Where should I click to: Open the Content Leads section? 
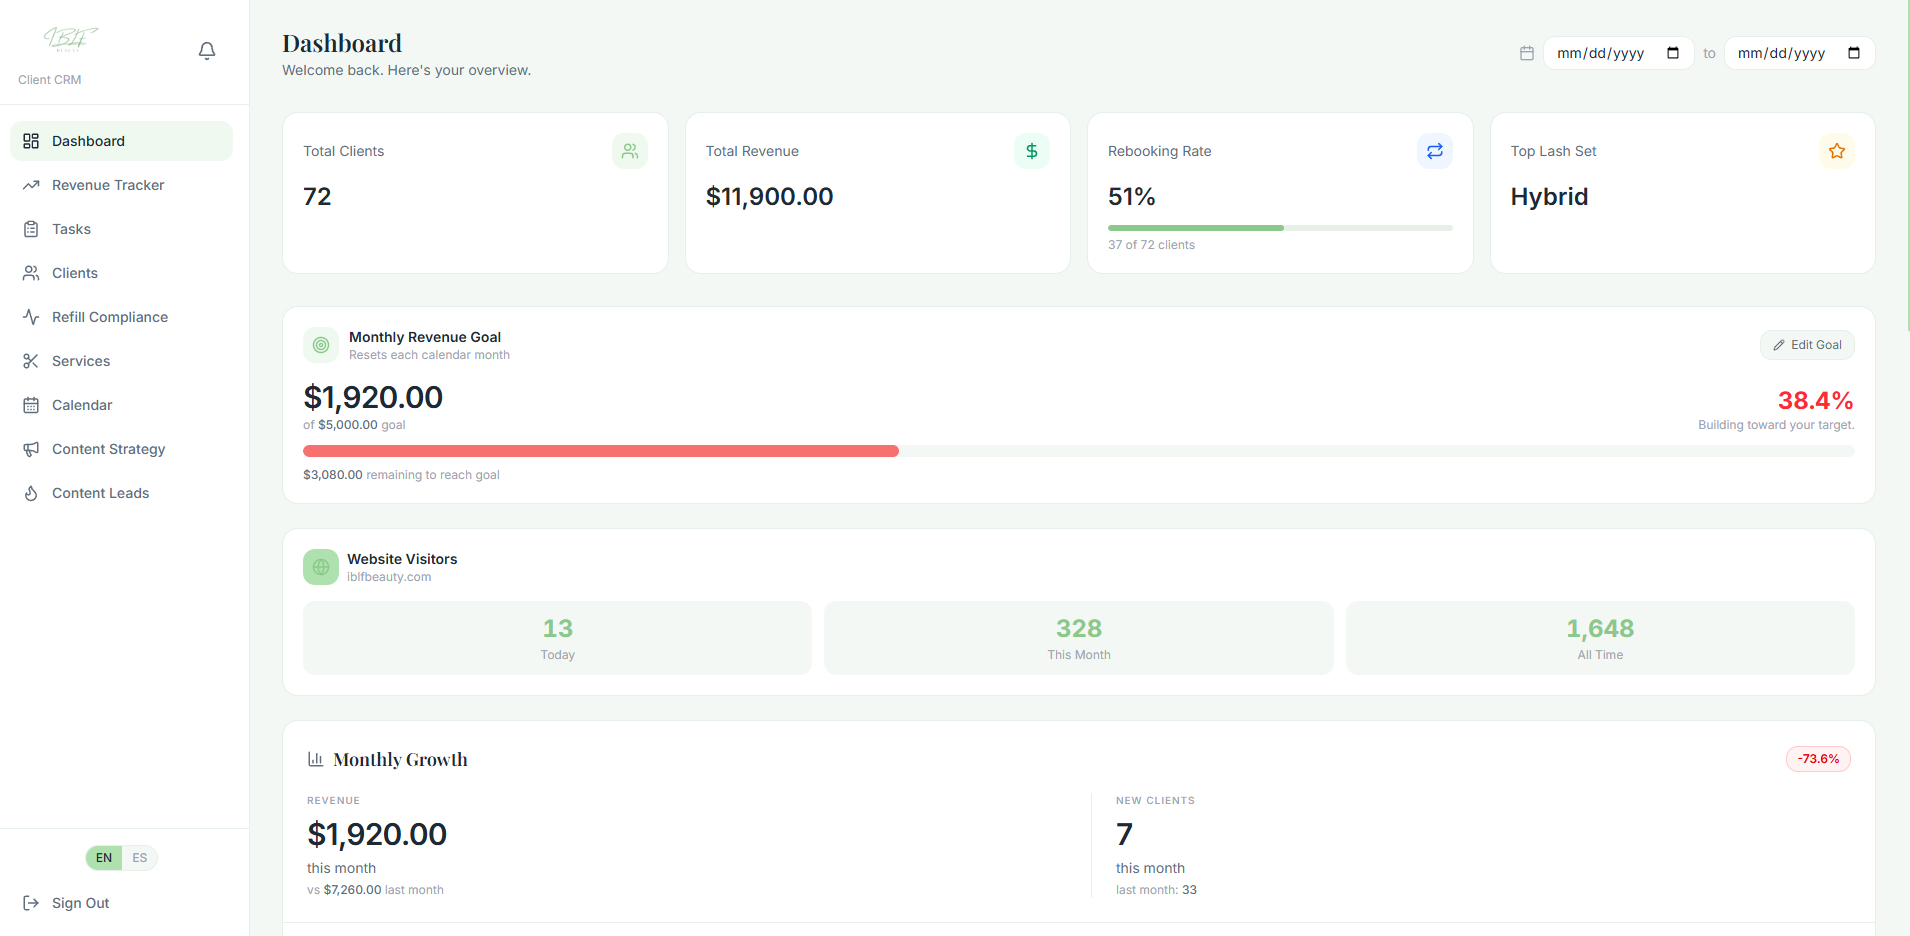100,493
